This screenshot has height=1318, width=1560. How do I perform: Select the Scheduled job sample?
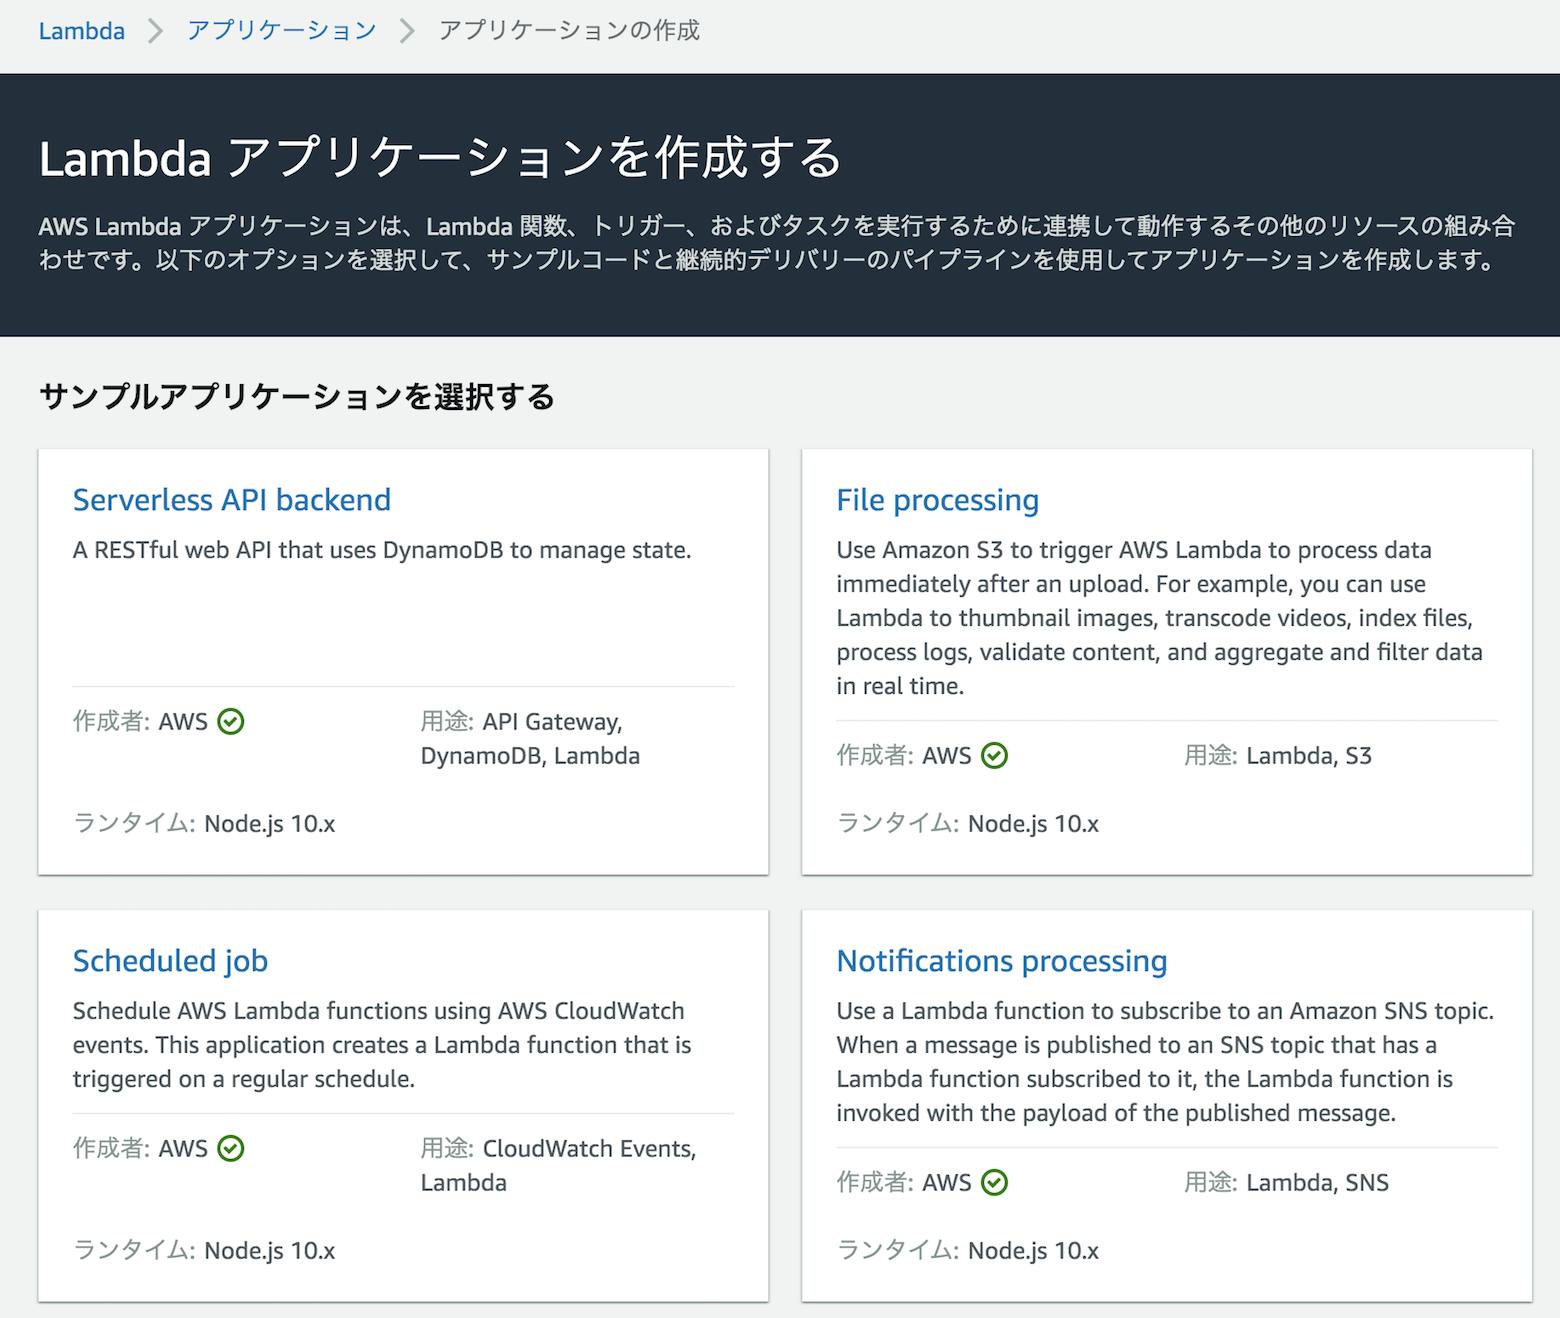[170, 961]
